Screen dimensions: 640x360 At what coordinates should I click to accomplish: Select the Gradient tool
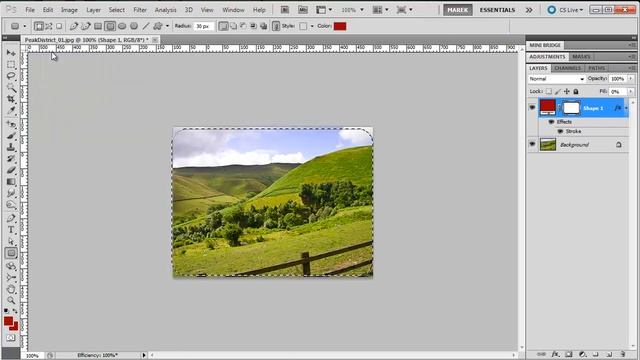pos(11,182)
